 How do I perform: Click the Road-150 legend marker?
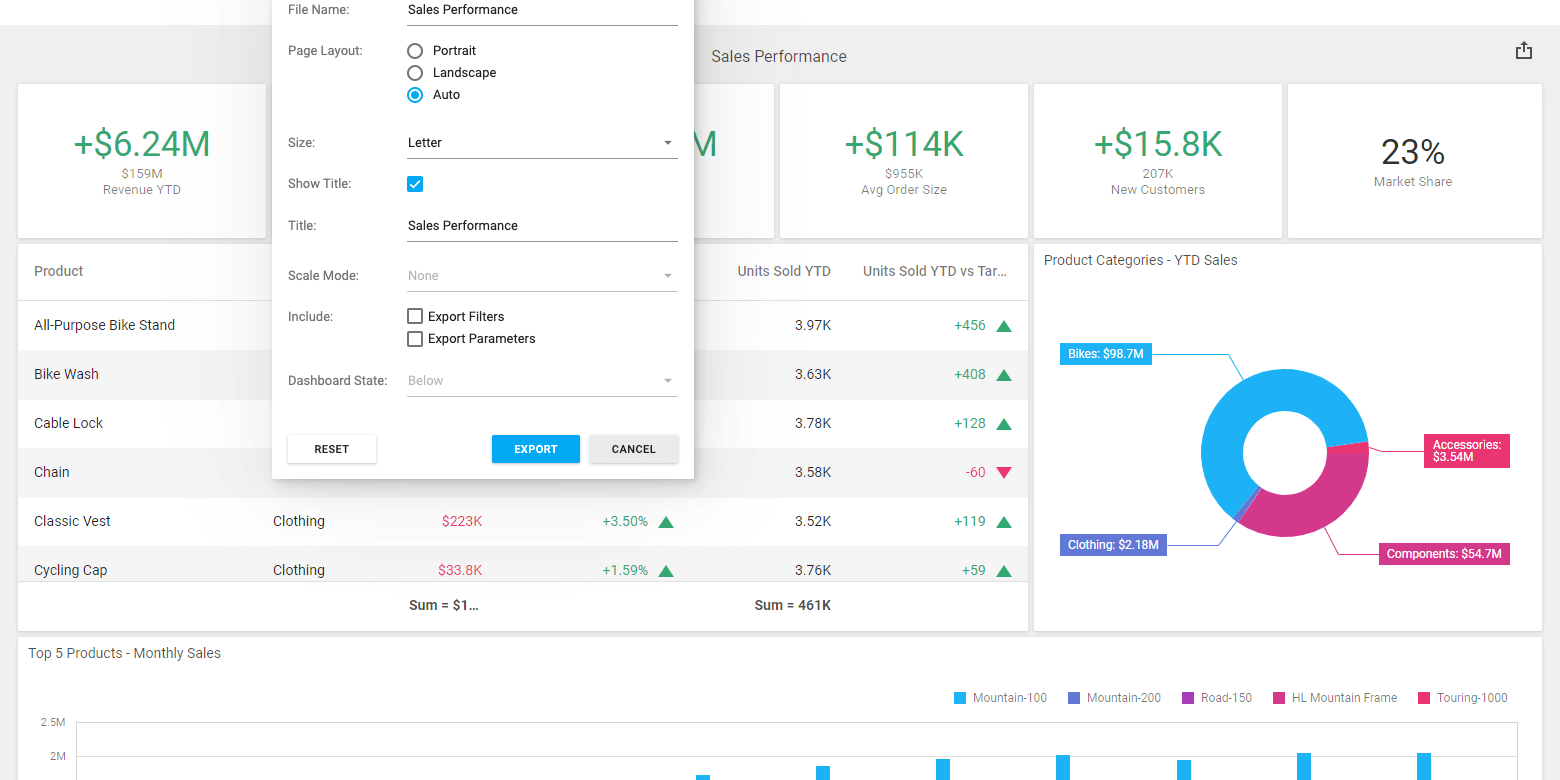(1188, 698)
